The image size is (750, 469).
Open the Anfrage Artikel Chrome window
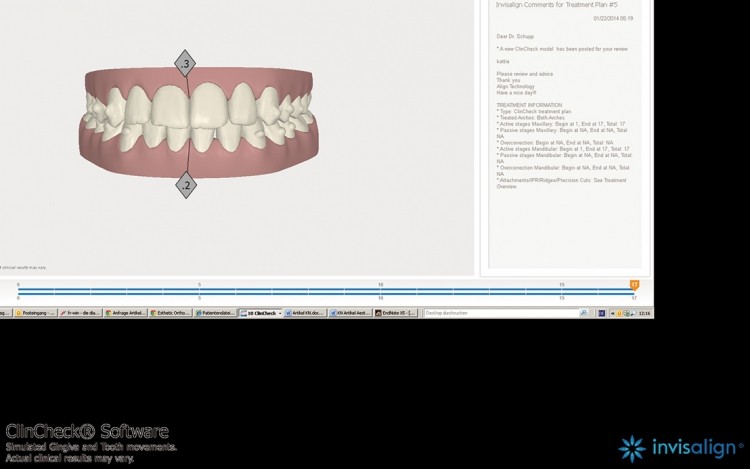[x=125, y=313]
